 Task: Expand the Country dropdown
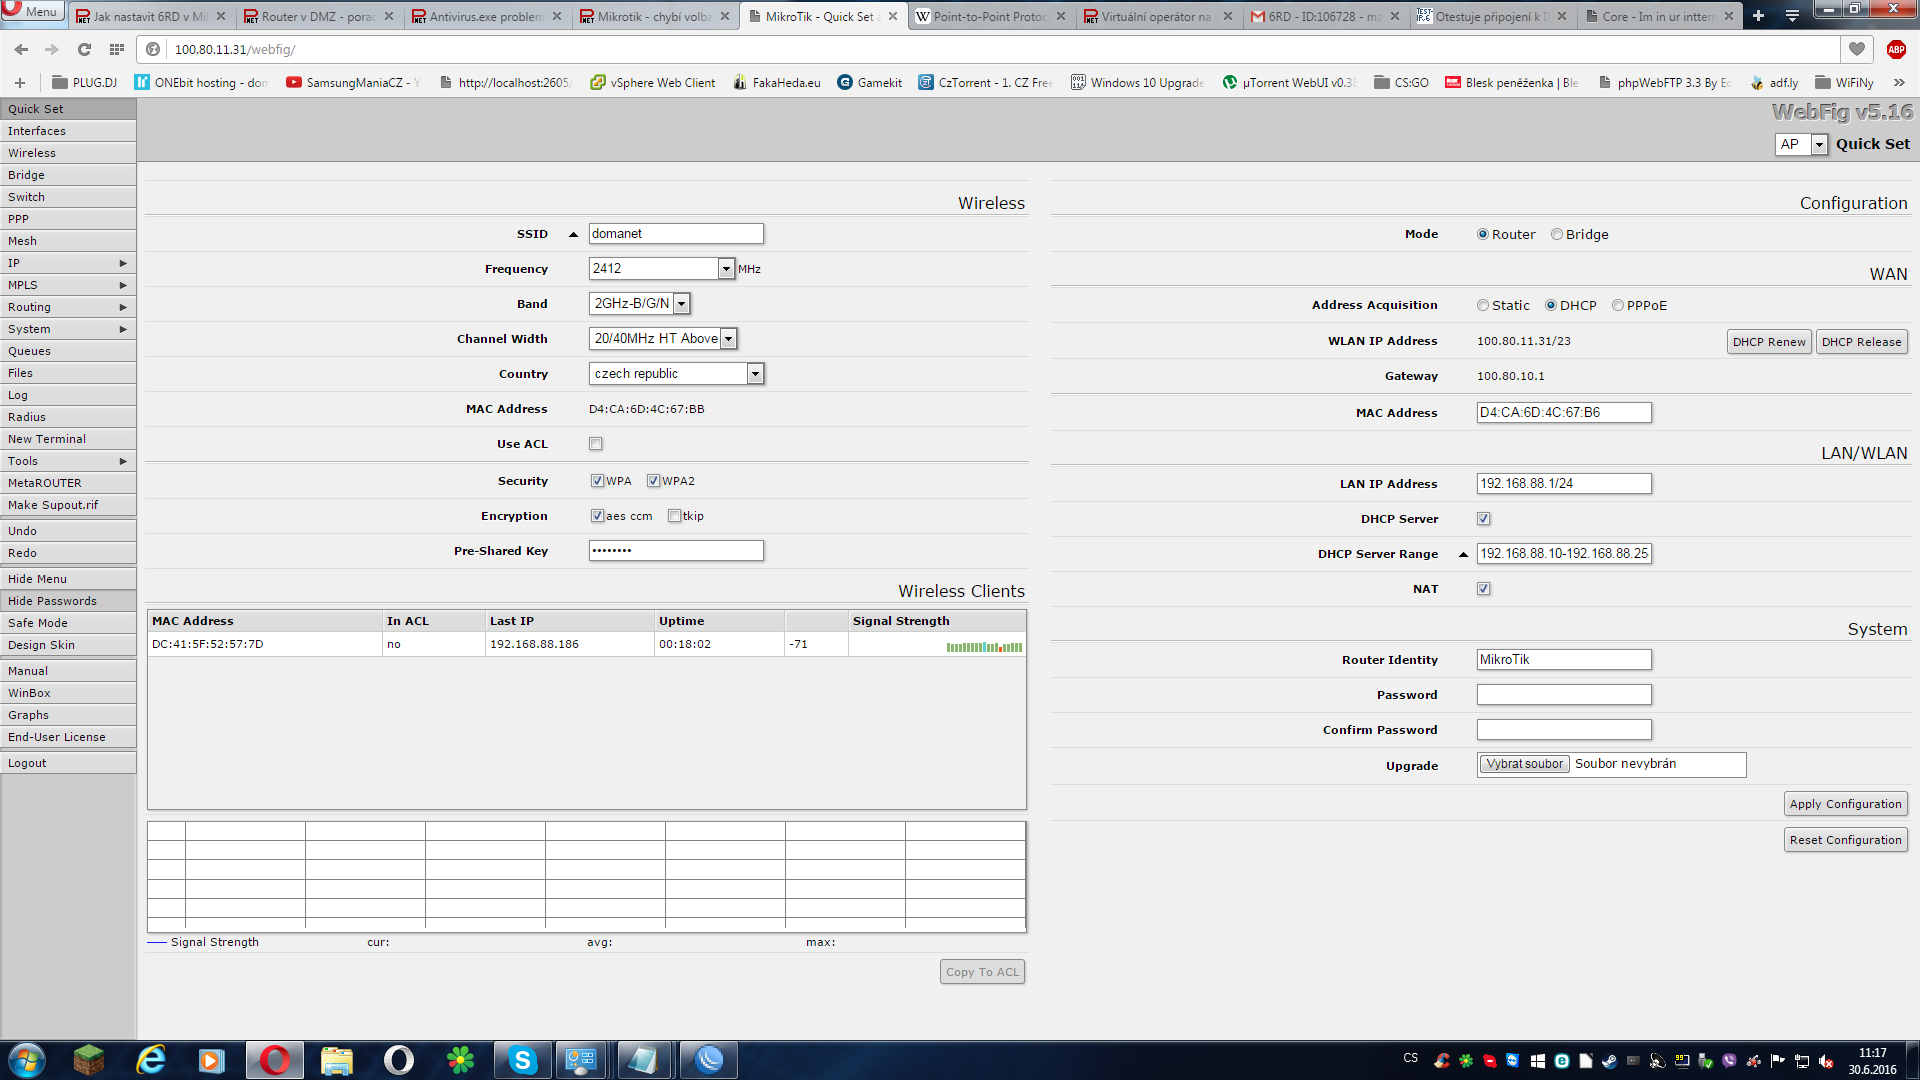755,374
